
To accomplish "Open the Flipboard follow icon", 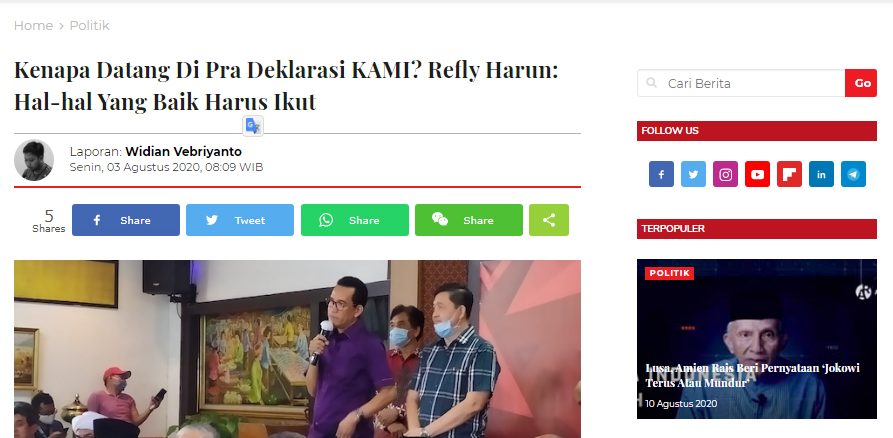I will pos(789,174).
